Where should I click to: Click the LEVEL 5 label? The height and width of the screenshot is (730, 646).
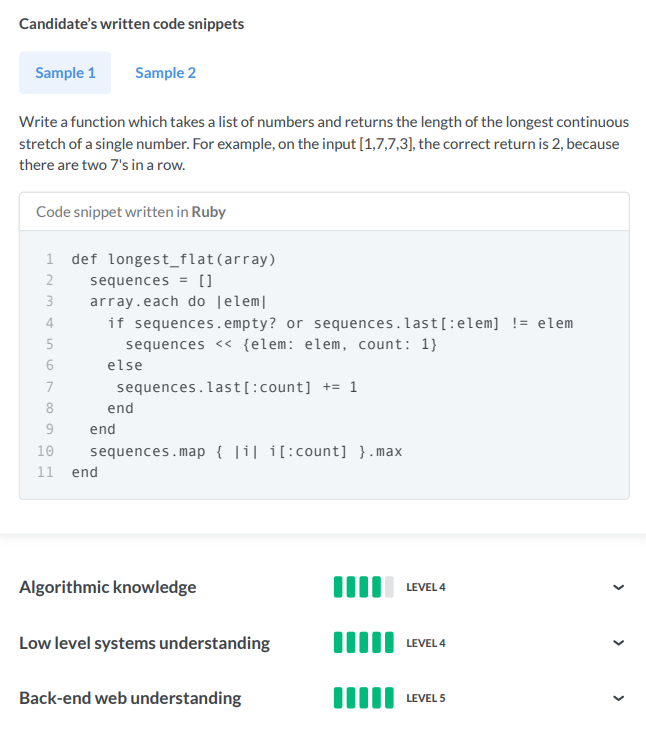(426, 698)
